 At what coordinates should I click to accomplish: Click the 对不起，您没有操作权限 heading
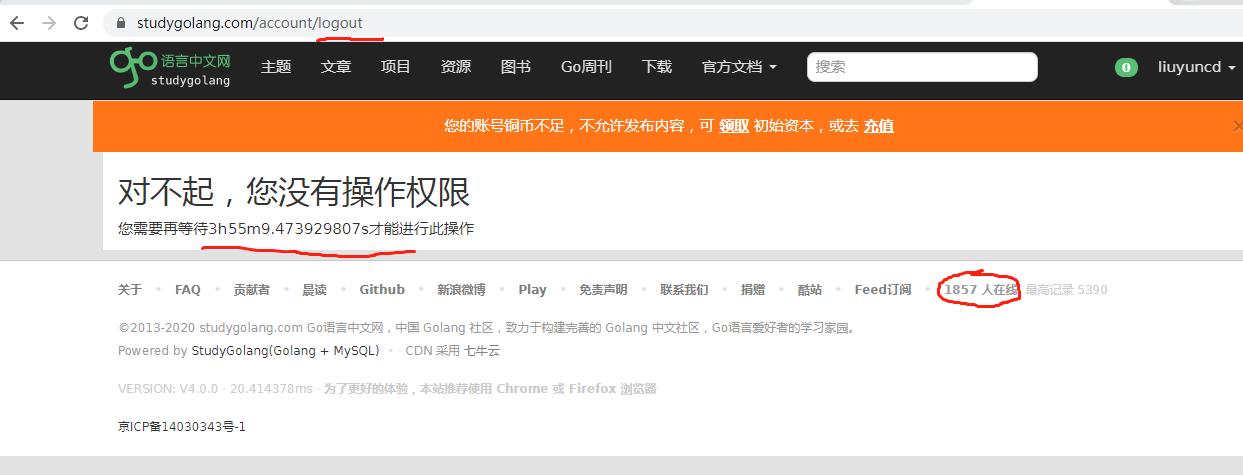[x=294, y=192]
